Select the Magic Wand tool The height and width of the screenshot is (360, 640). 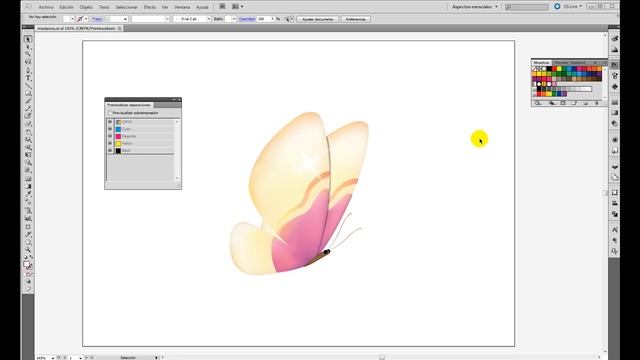[x=28, y=54]
